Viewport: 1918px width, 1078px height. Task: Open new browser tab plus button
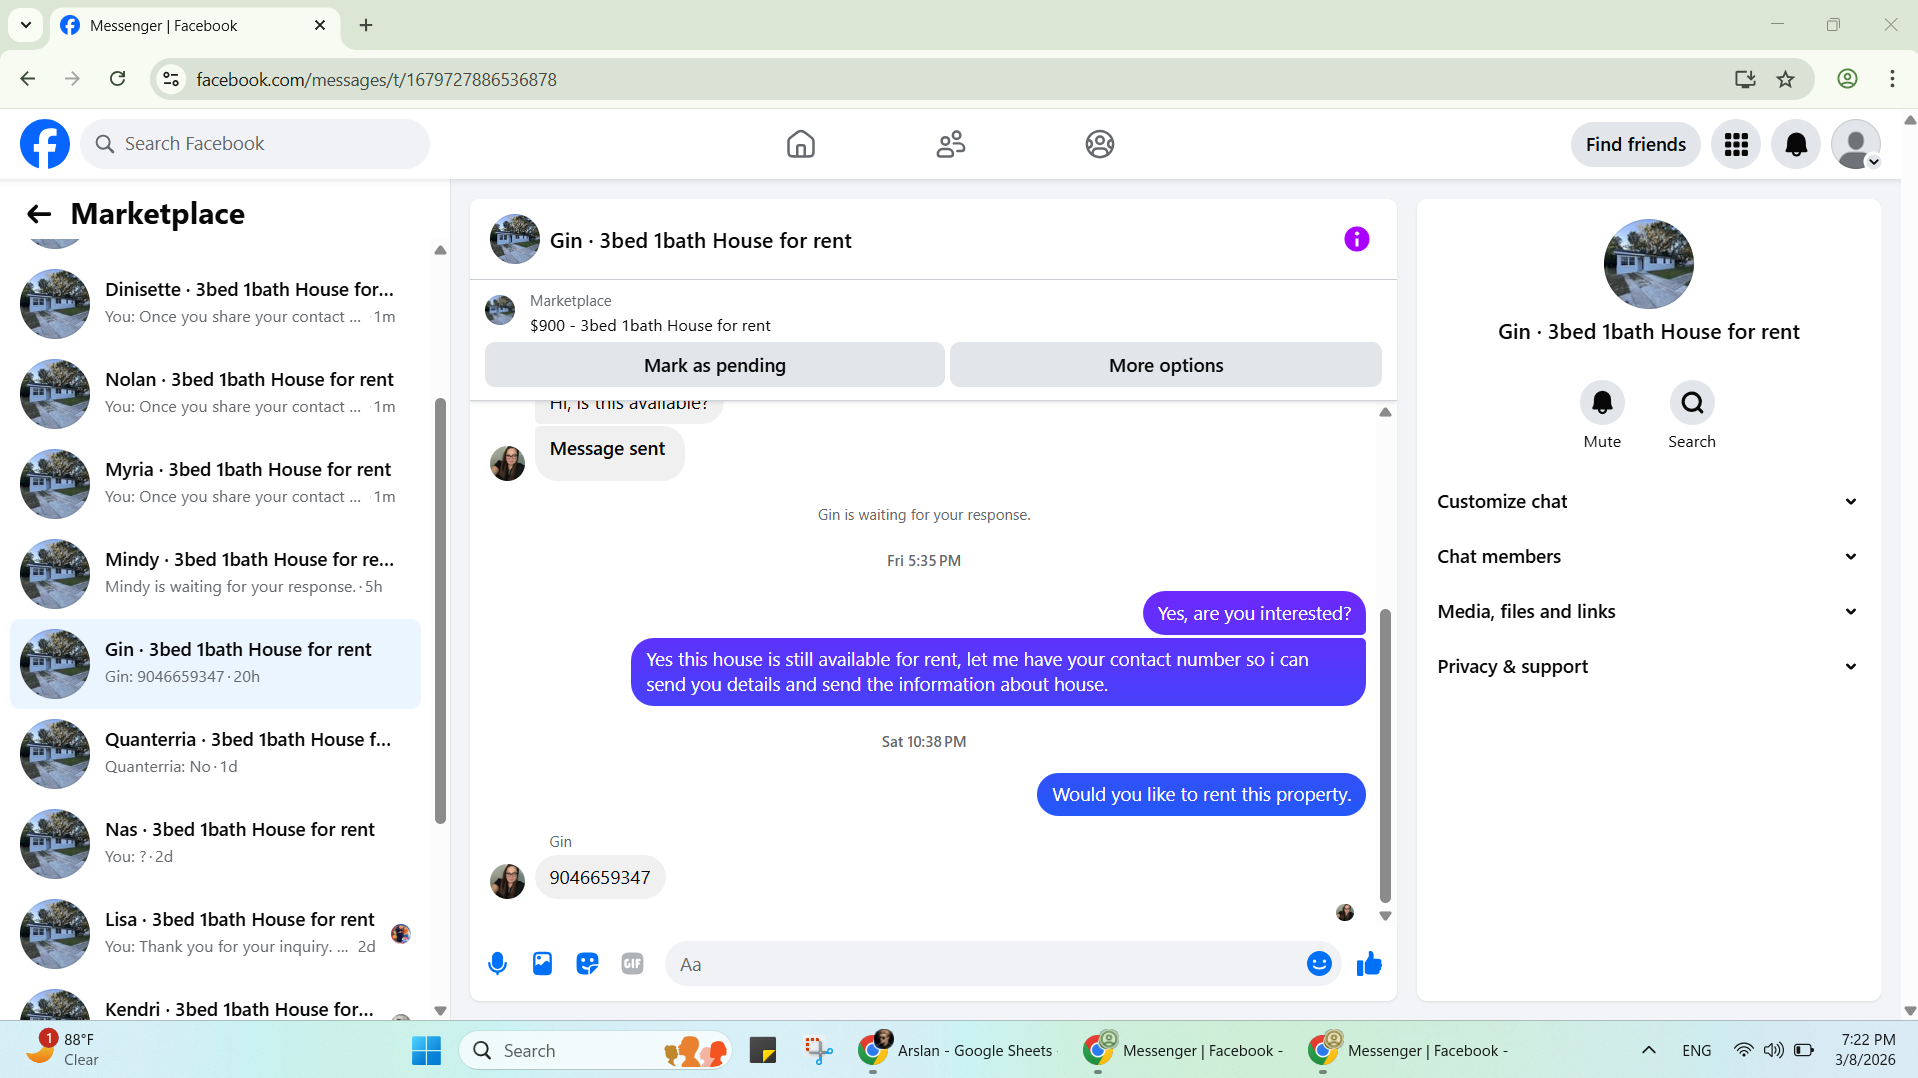pyautogui.click(x=366, y=25)
